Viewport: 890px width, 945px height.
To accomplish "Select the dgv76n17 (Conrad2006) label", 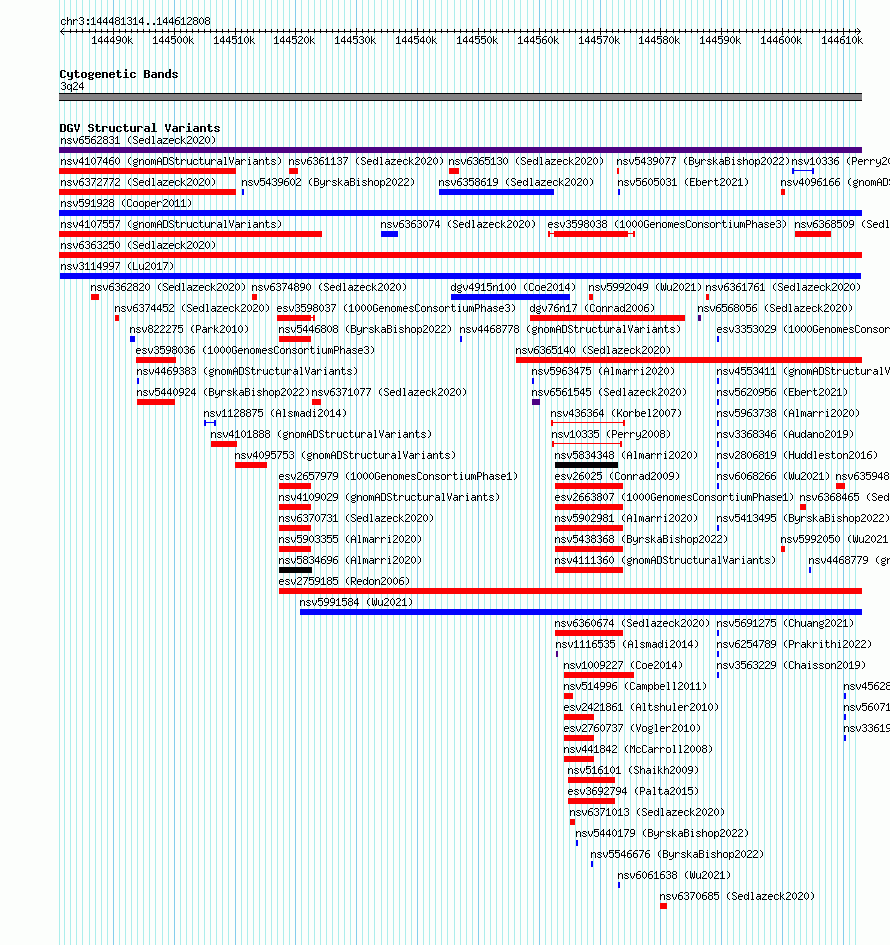I will 592,309.
